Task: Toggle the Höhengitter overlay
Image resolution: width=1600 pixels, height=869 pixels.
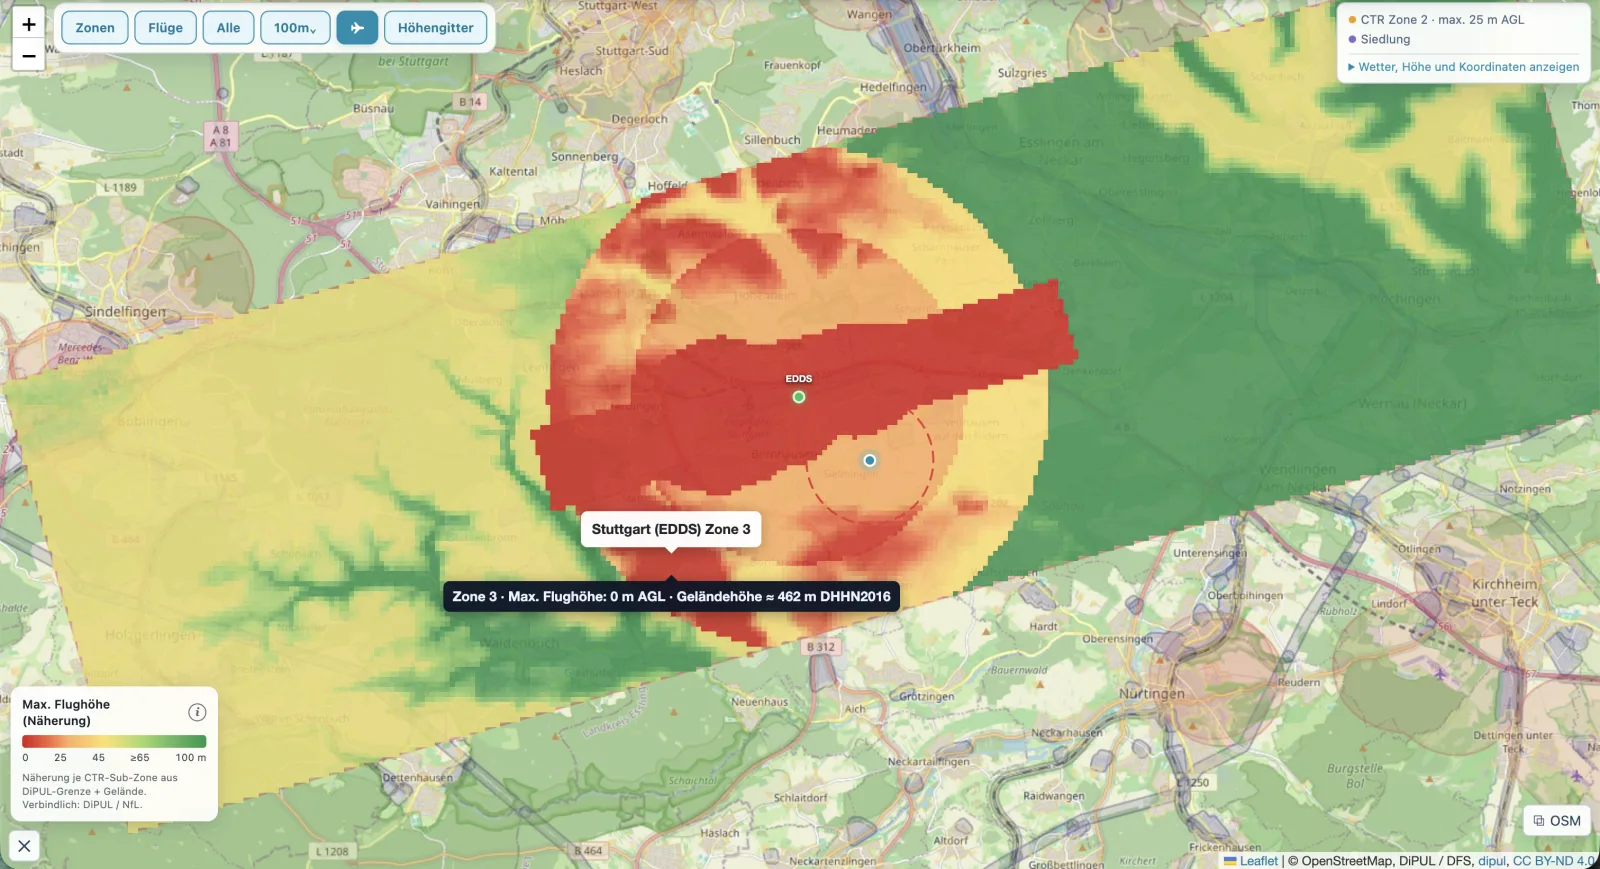Action: tap(436, 28)
